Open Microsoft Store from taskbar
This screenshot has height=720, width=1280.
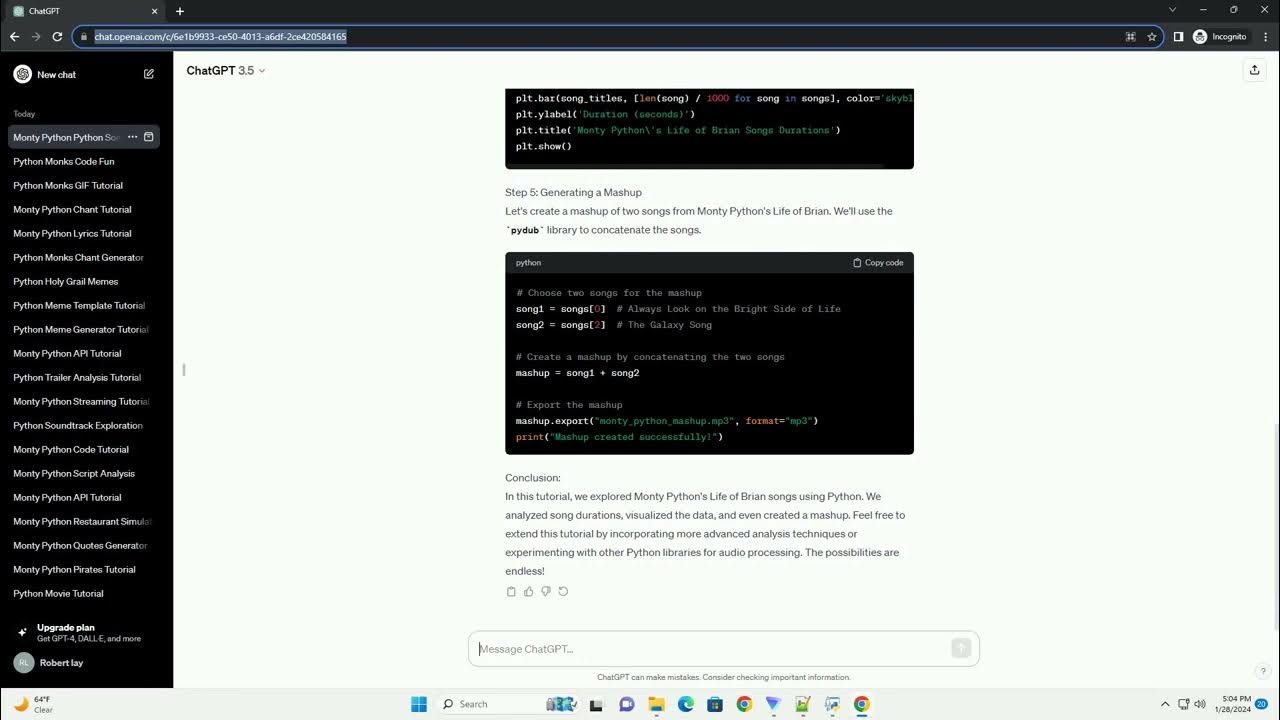pyautogui.click(x=715, y=704)
